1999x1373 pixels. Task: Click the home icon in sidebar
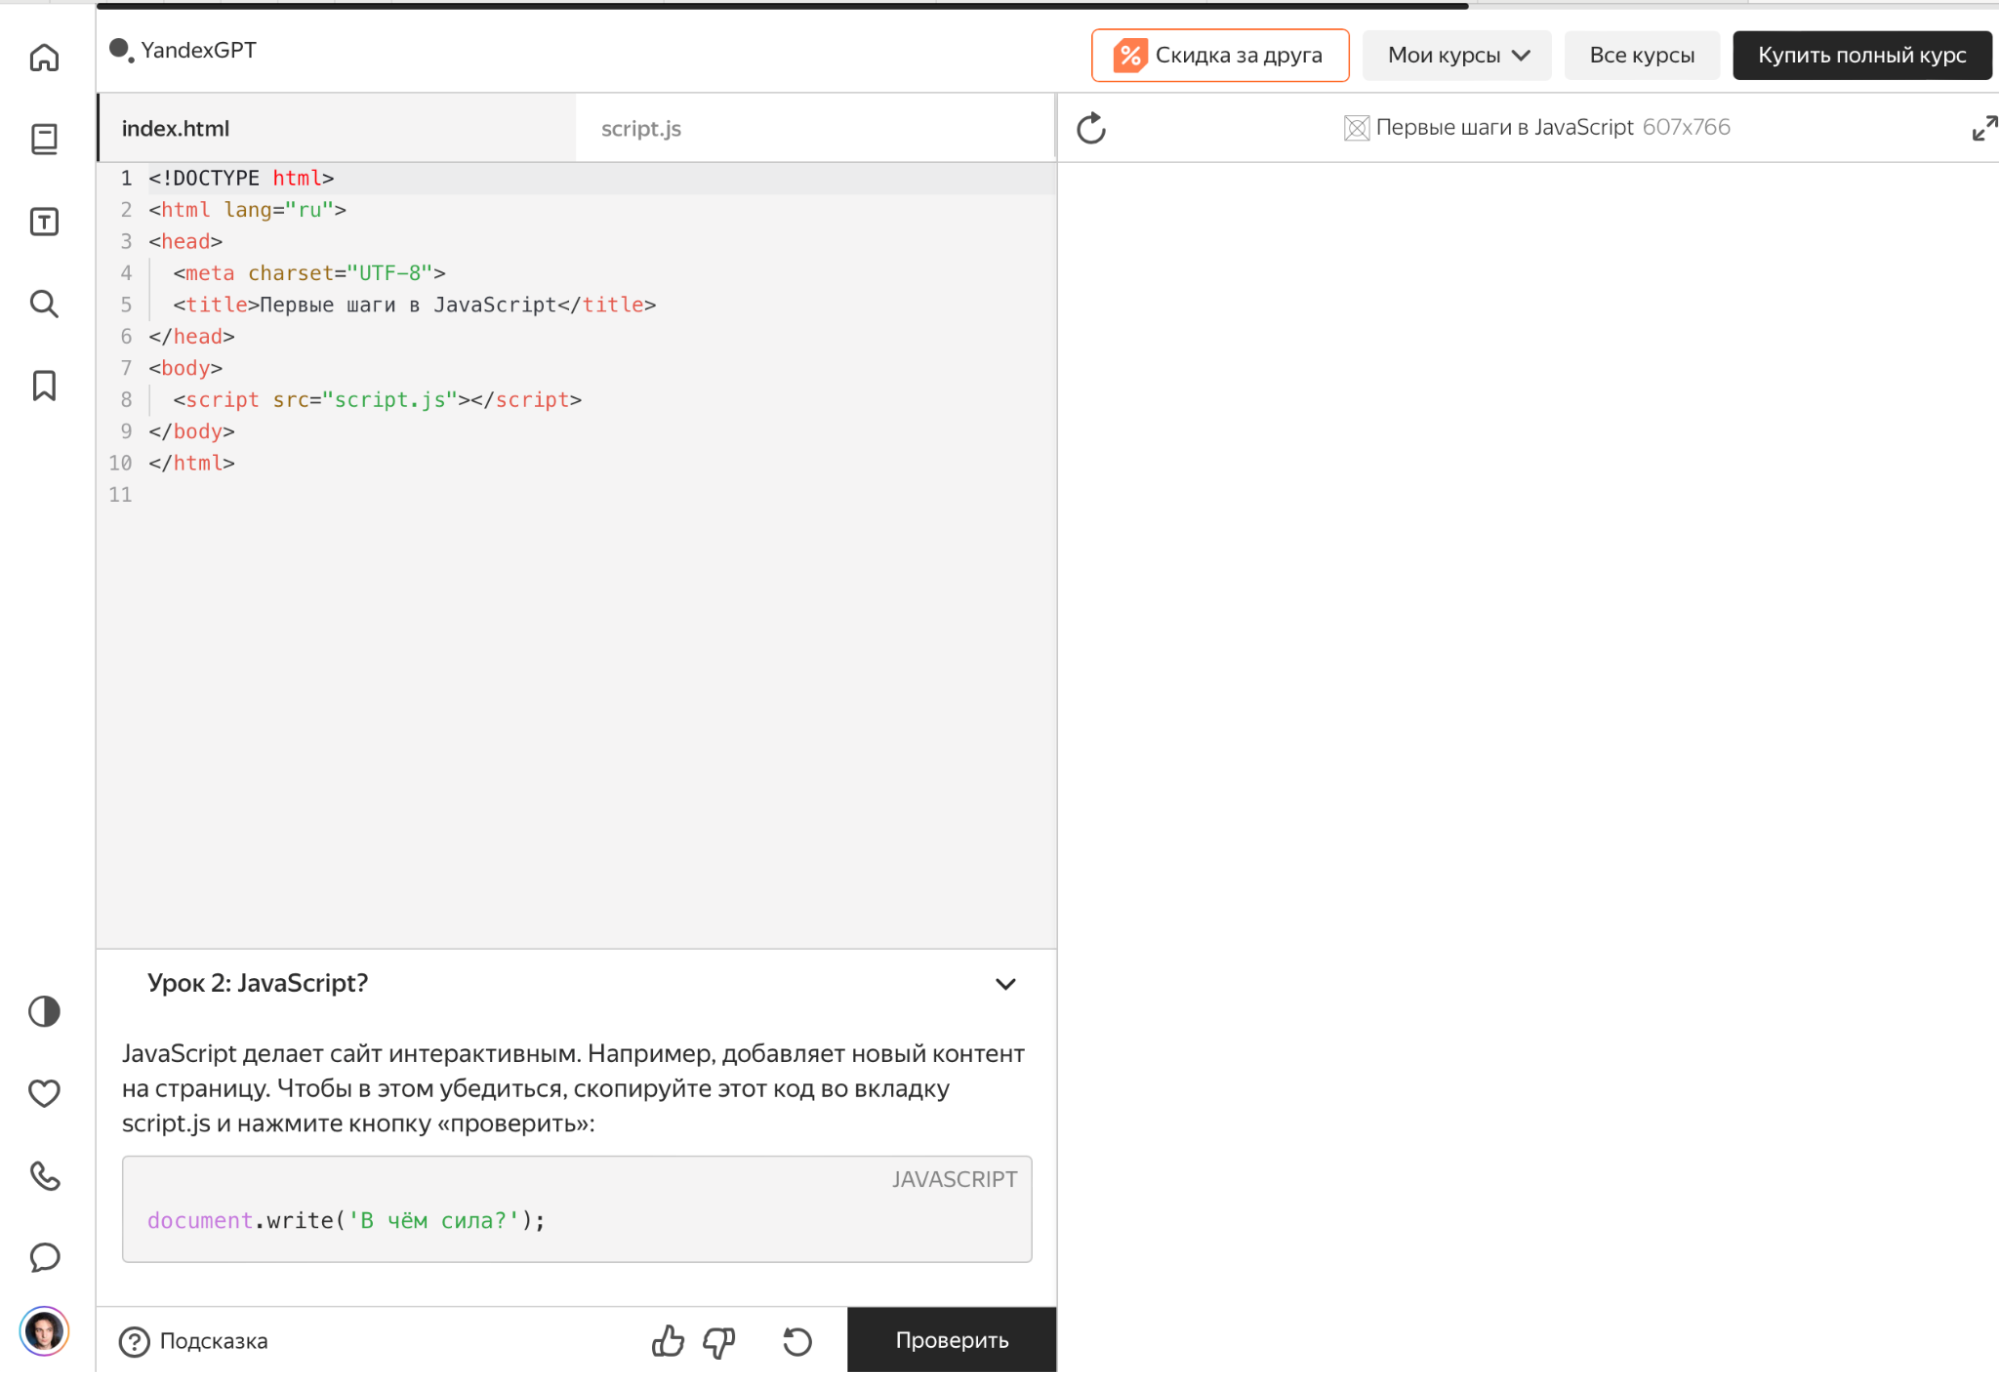[44, 58]
